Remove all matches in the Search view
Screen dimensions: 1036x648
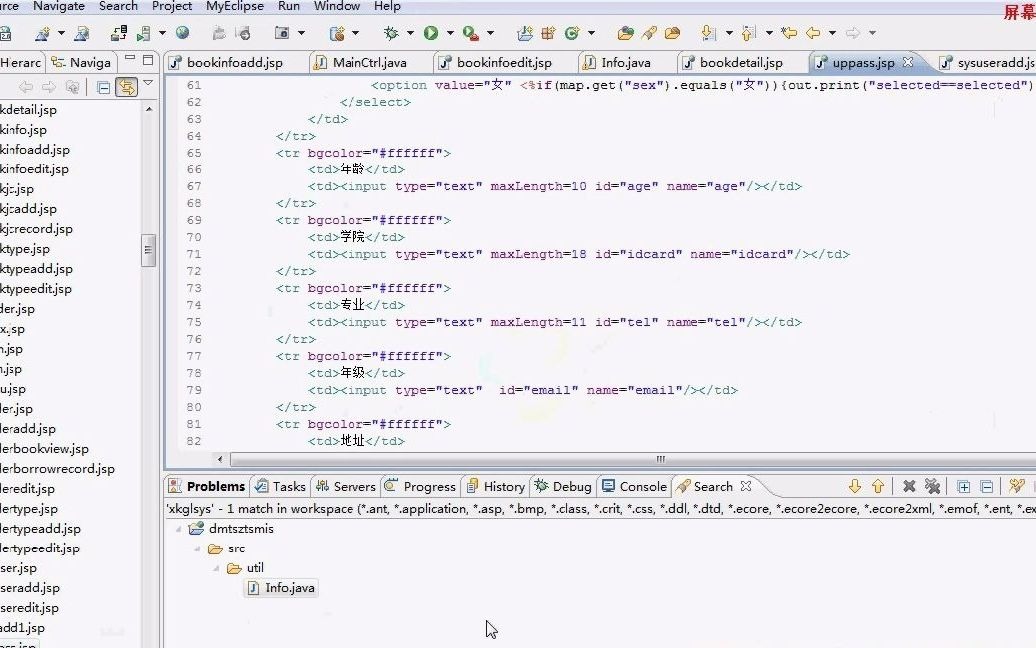click(935, 487)
